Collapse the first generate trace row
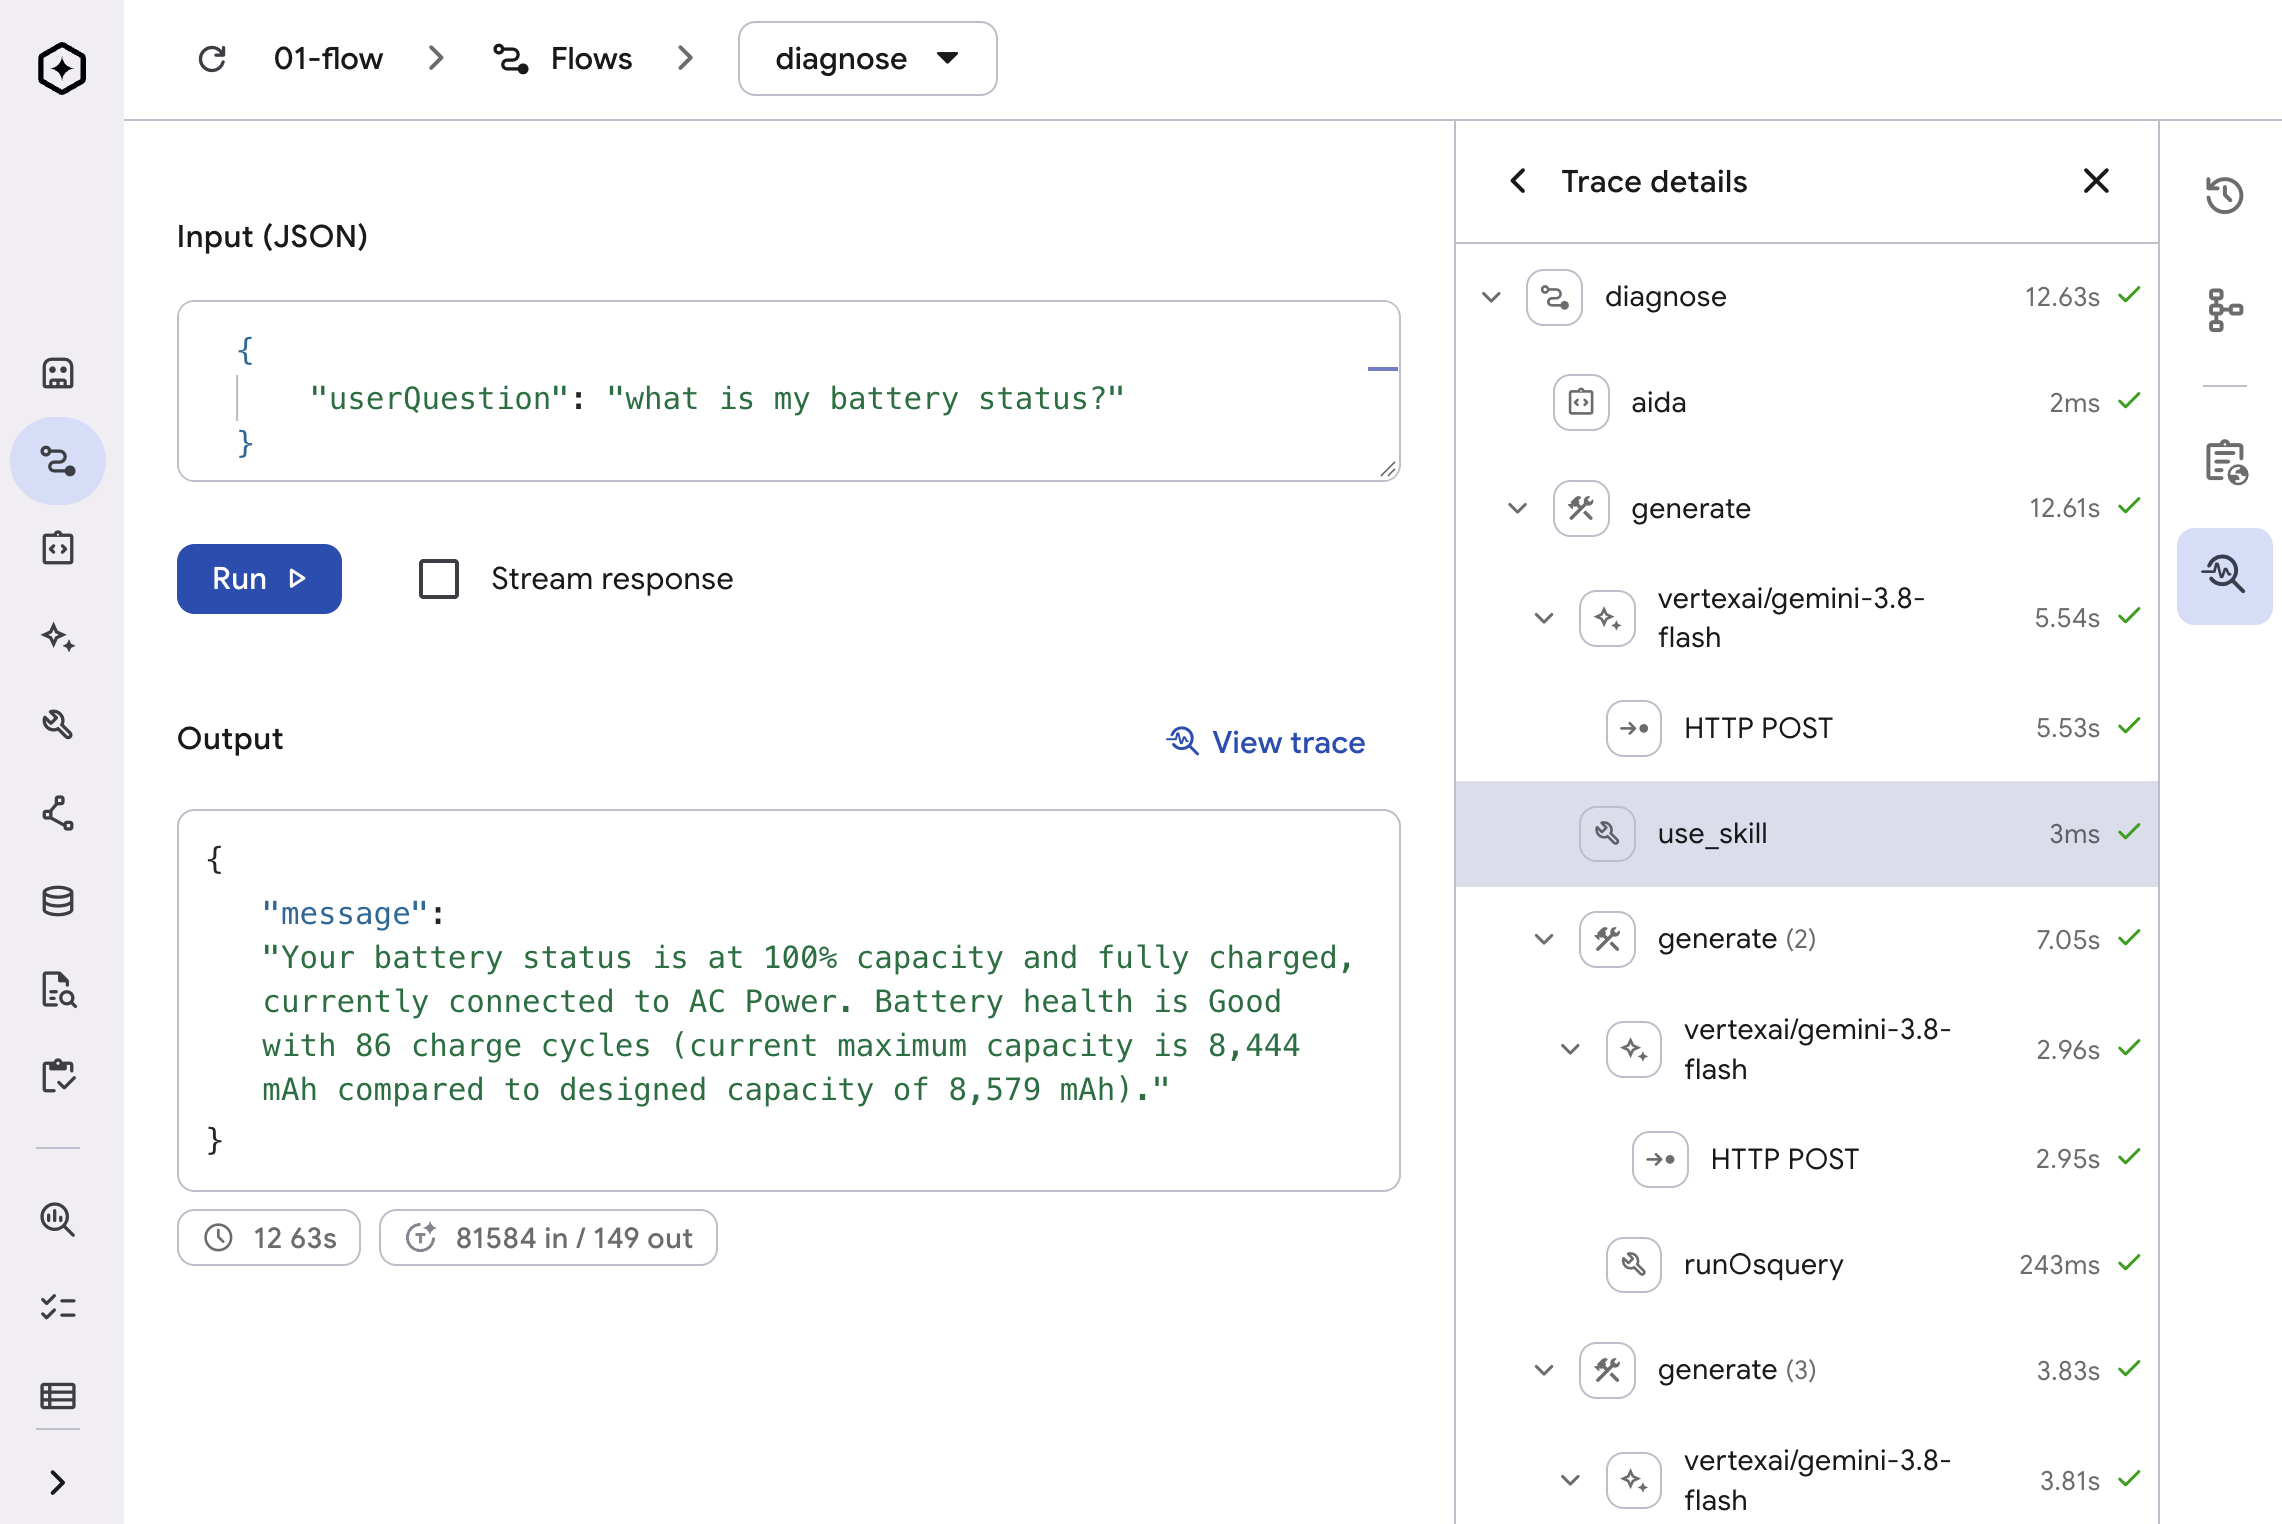This screenshot has height=1524, width=2282. pos(1518,508)
